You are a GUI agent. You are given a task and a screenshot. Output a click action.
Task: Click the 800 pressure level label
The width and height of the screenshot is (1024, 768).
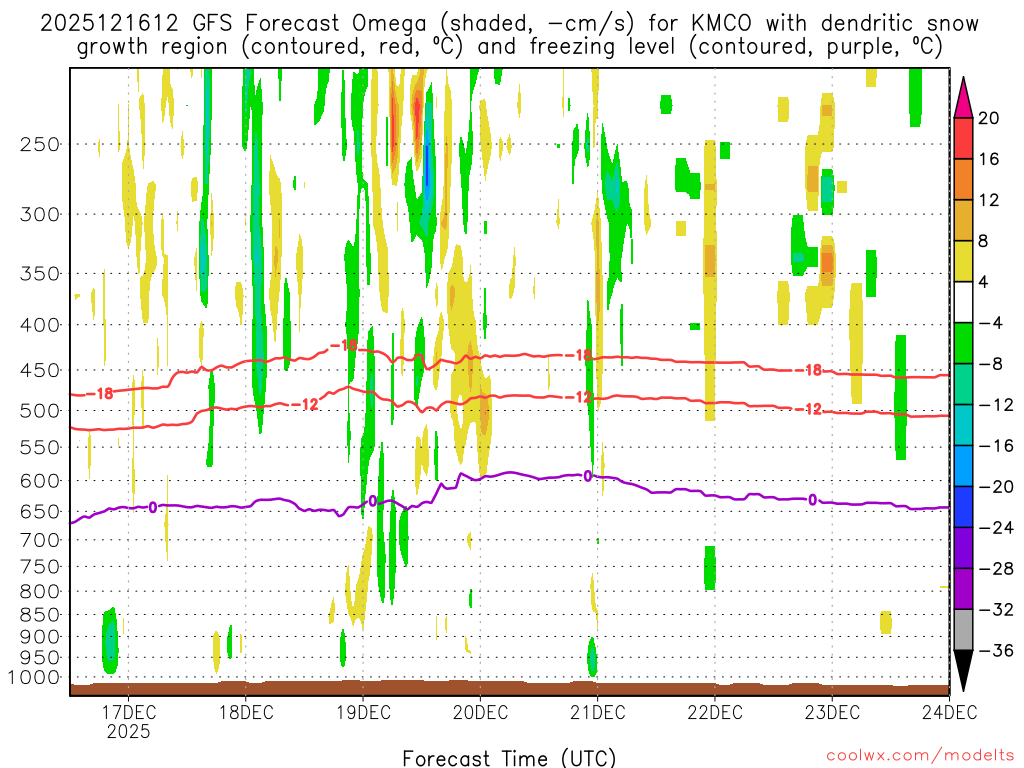pyautogui.click(x=39, y=592)
